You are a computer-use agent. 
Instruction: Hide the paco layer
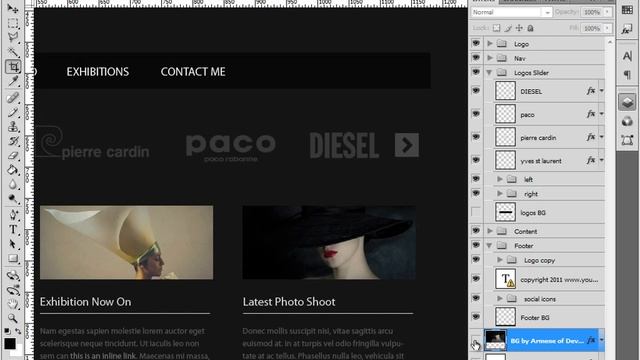(476, 114)
